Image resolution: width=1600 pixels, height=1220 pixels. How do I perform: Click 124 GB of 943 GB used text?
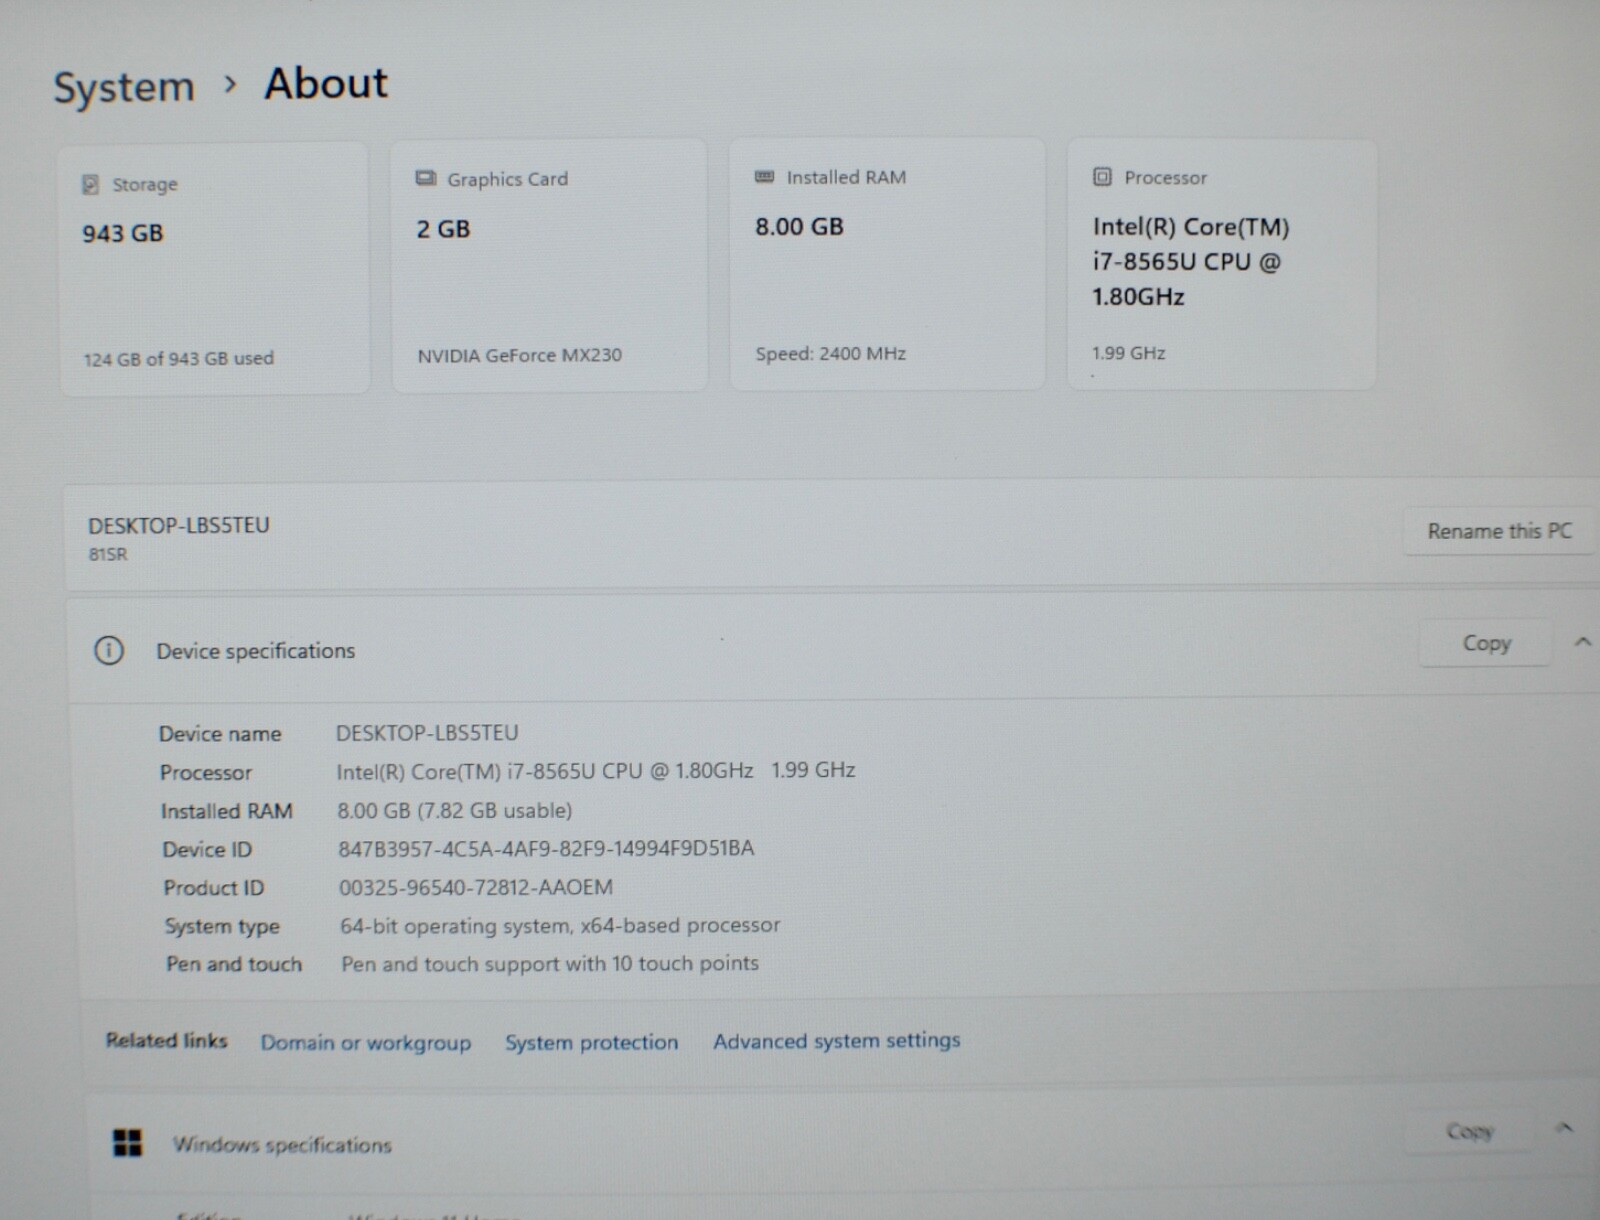pos(178,359)
